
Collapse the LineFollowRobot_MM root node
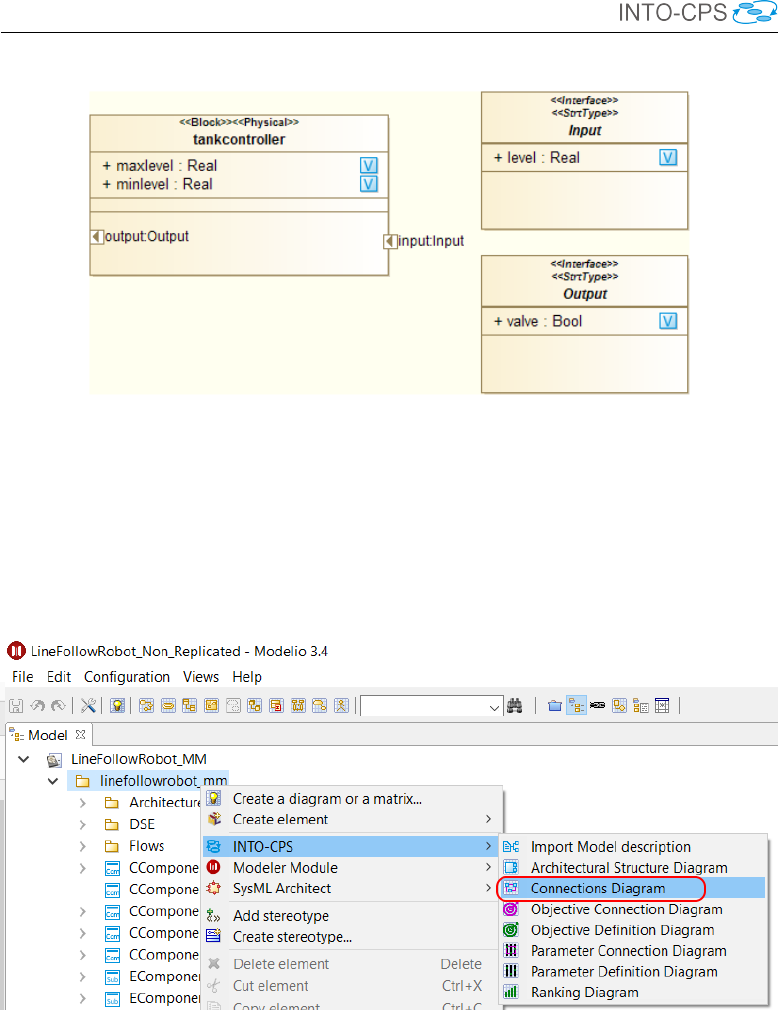[24, 759]
